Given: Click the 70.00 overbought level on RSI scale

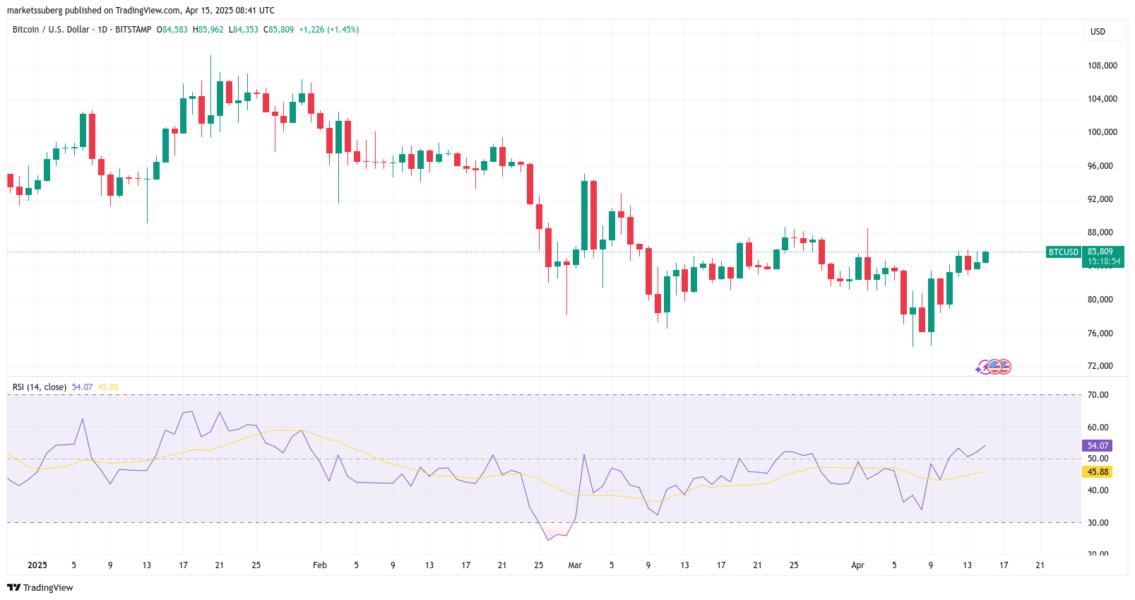Looking at the screenshot, I should [x=1097, y=395].
